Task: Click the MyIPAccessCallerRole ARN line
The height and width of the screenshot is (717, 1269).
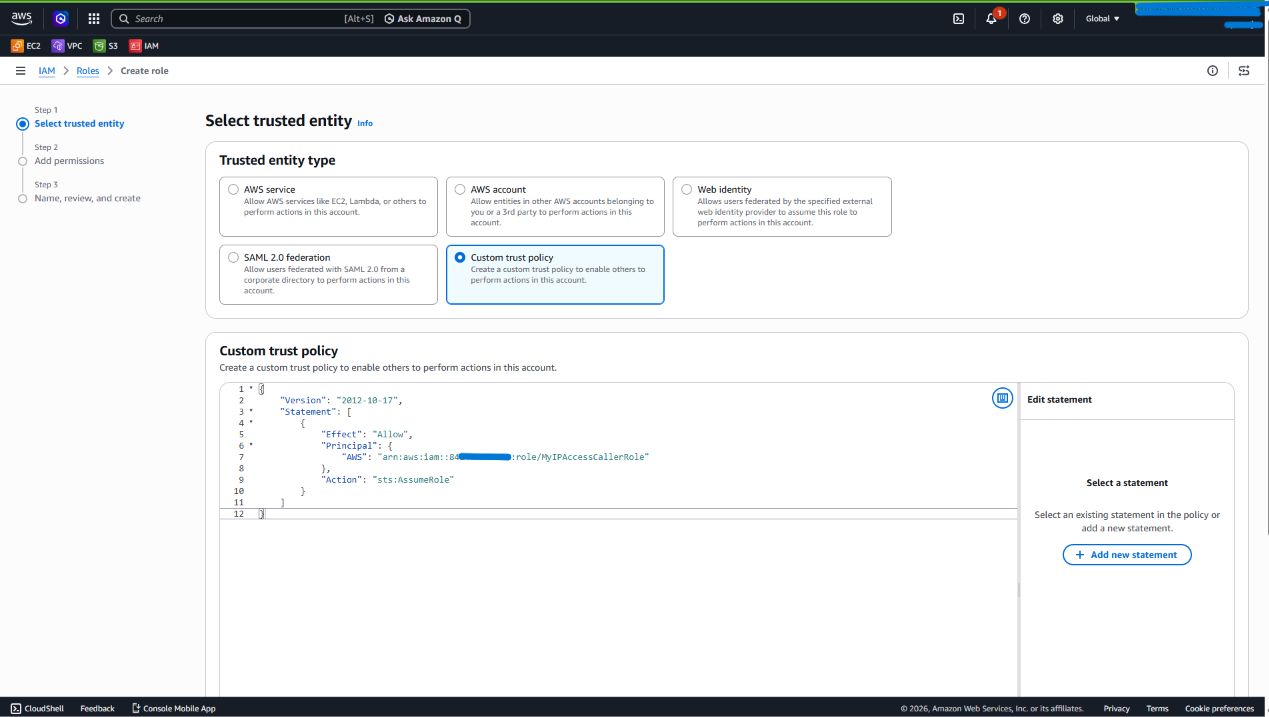Action: (x=495, y=457)
